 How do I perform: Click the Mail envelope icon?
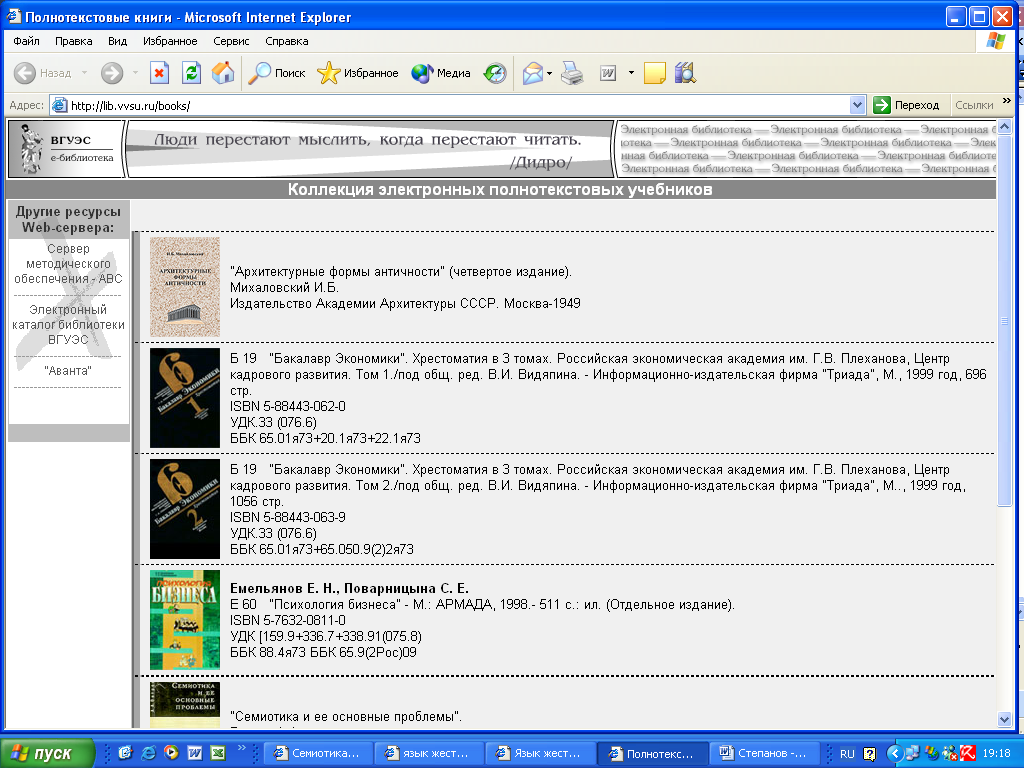(x=533, y=73)
